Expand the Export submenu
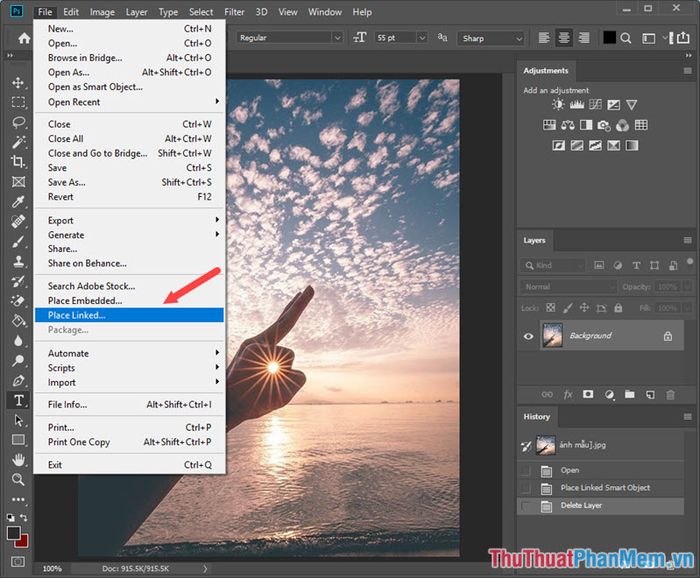The height and width of the screenshot is (578, 700). tap(129, 220)
